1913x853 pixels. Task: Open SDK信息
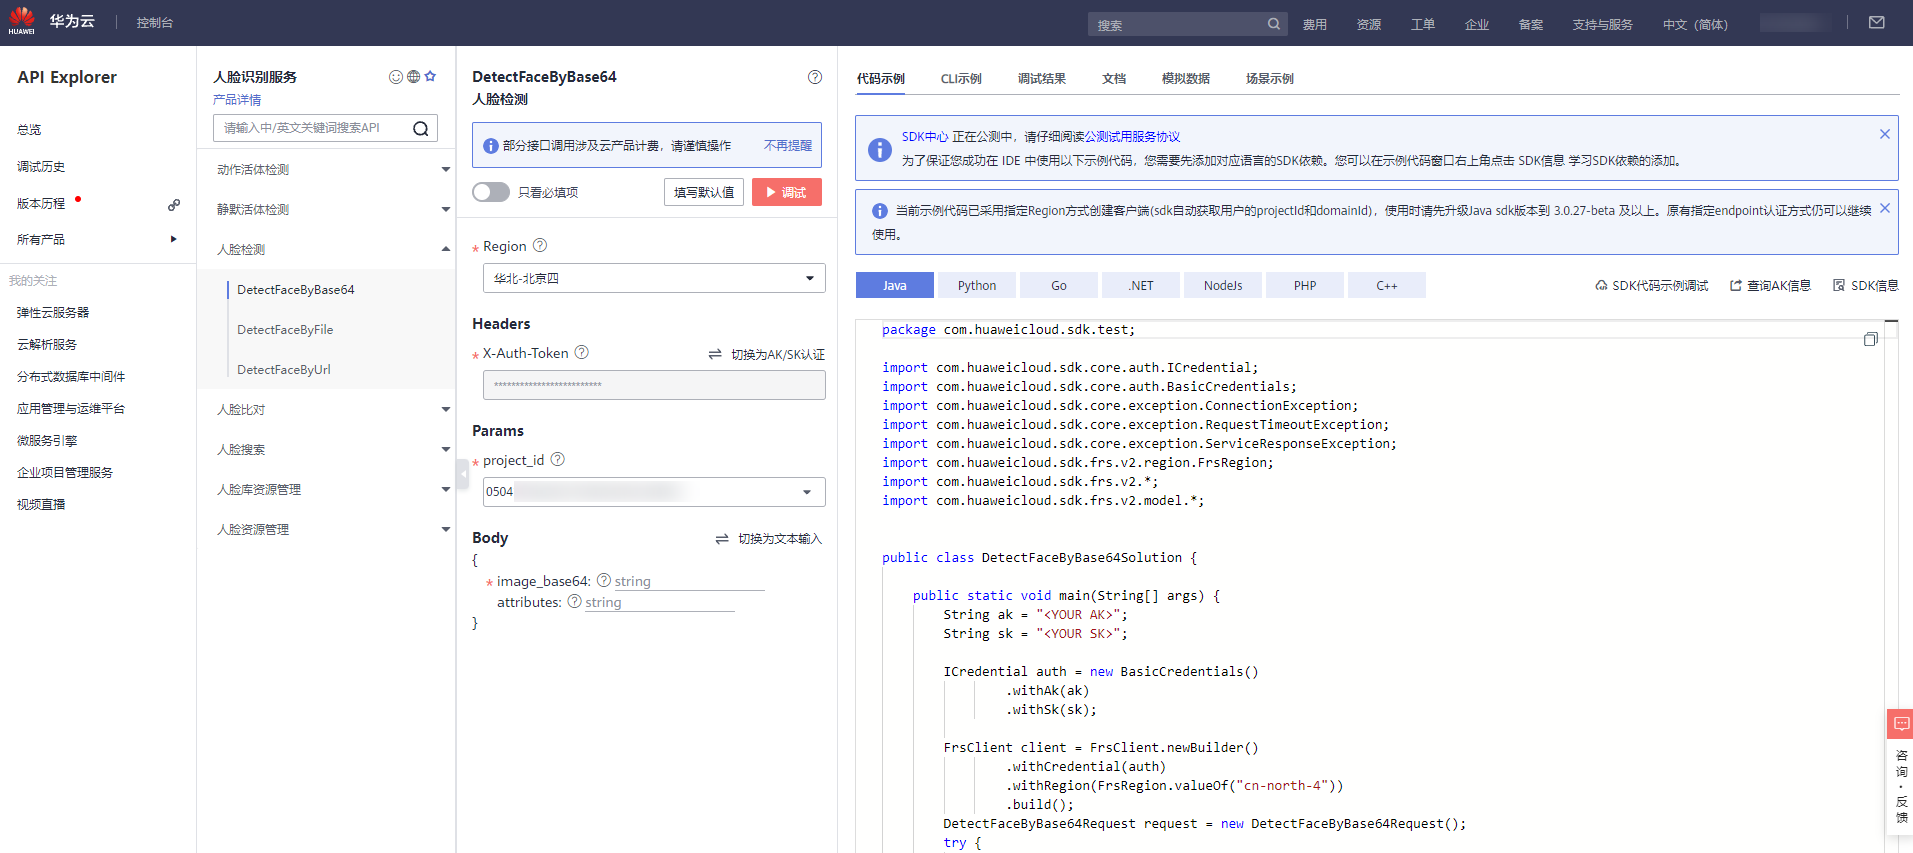(x=1865, y=286)
